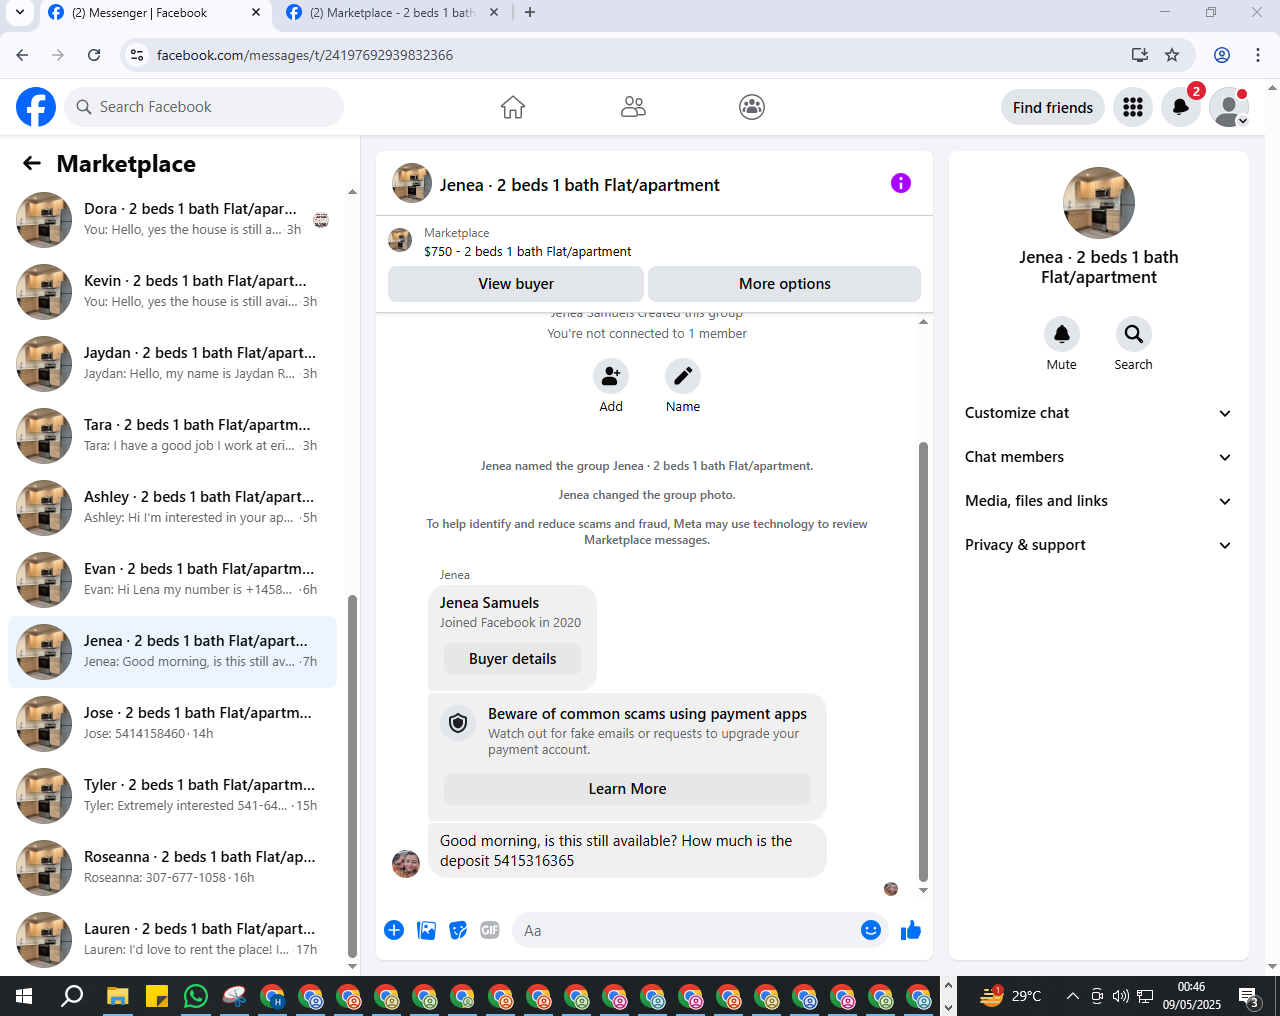This screenshot has width=1280, height=1016.
Task: Open taskbar search magnifier
Action: (72, 996)
